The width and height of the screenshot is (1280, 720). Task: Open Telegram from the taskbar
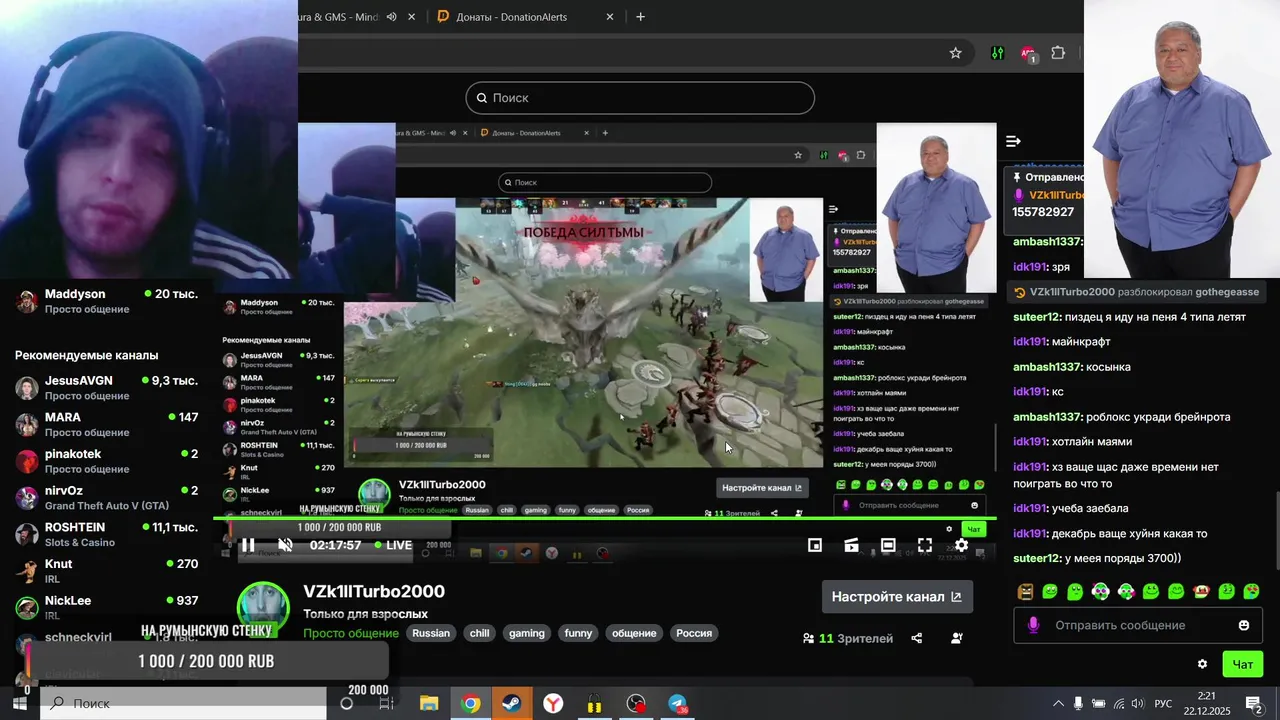679,703
